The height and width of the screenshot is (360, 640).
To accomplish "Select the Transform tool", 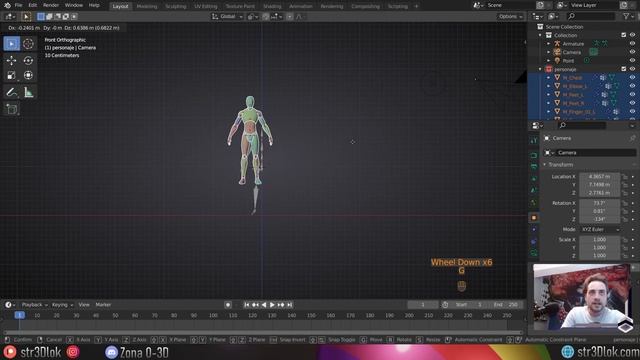I will (28, 75).
